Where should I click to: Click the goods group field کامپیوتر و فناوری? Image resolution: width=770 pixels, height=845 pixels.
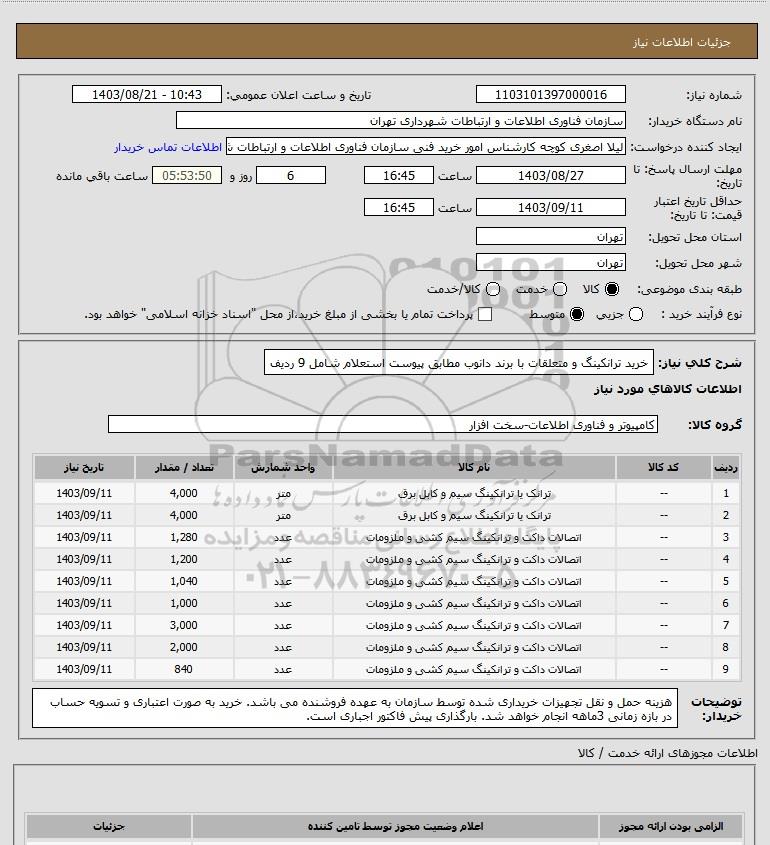[x=383, y=425]
